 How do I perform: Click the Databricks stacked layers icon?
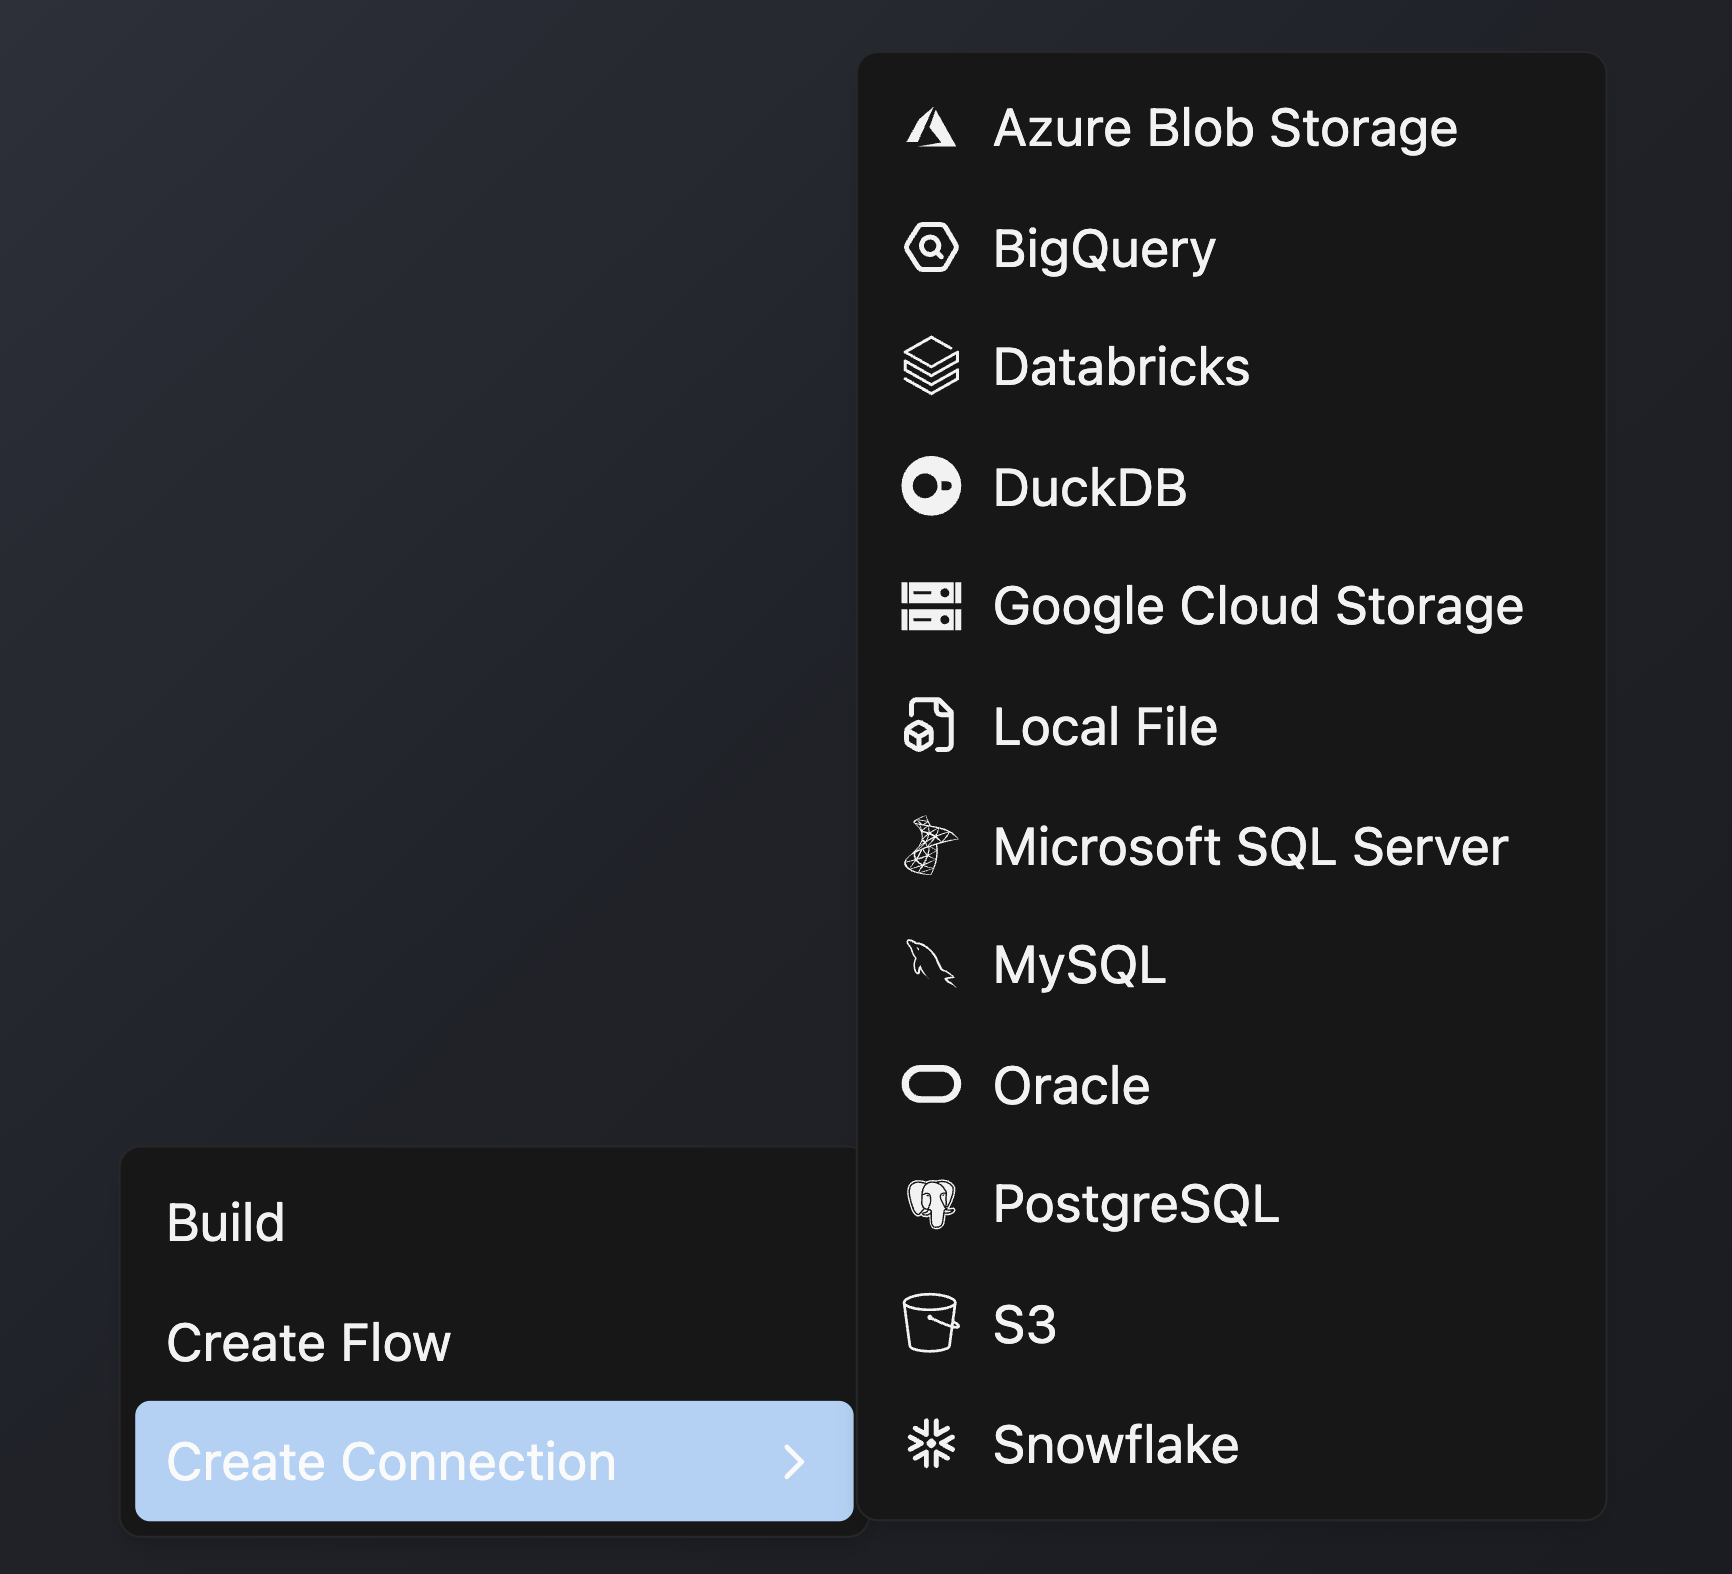click(931, 366)
